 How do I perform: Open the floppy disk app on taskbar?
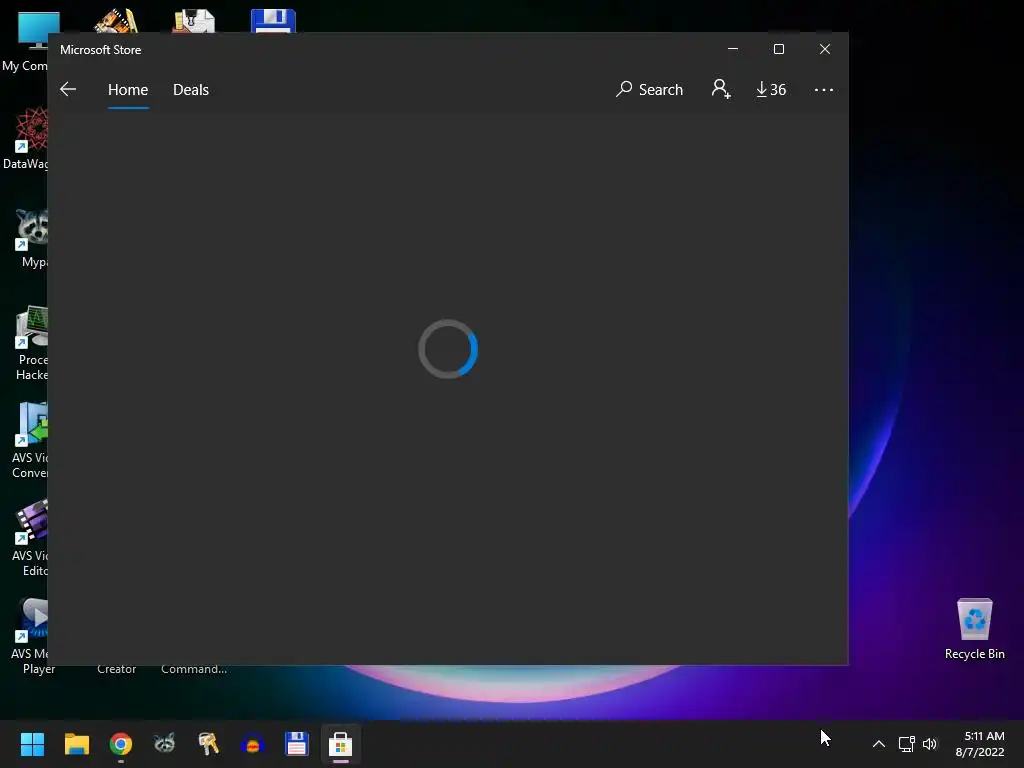pos(296,744)
